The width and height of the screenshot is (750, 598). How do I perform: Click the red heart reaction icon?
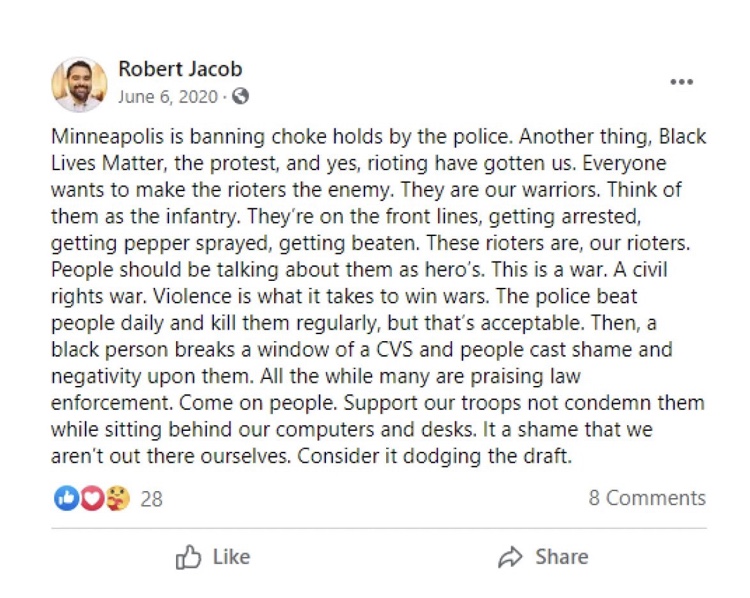point(90,498)
